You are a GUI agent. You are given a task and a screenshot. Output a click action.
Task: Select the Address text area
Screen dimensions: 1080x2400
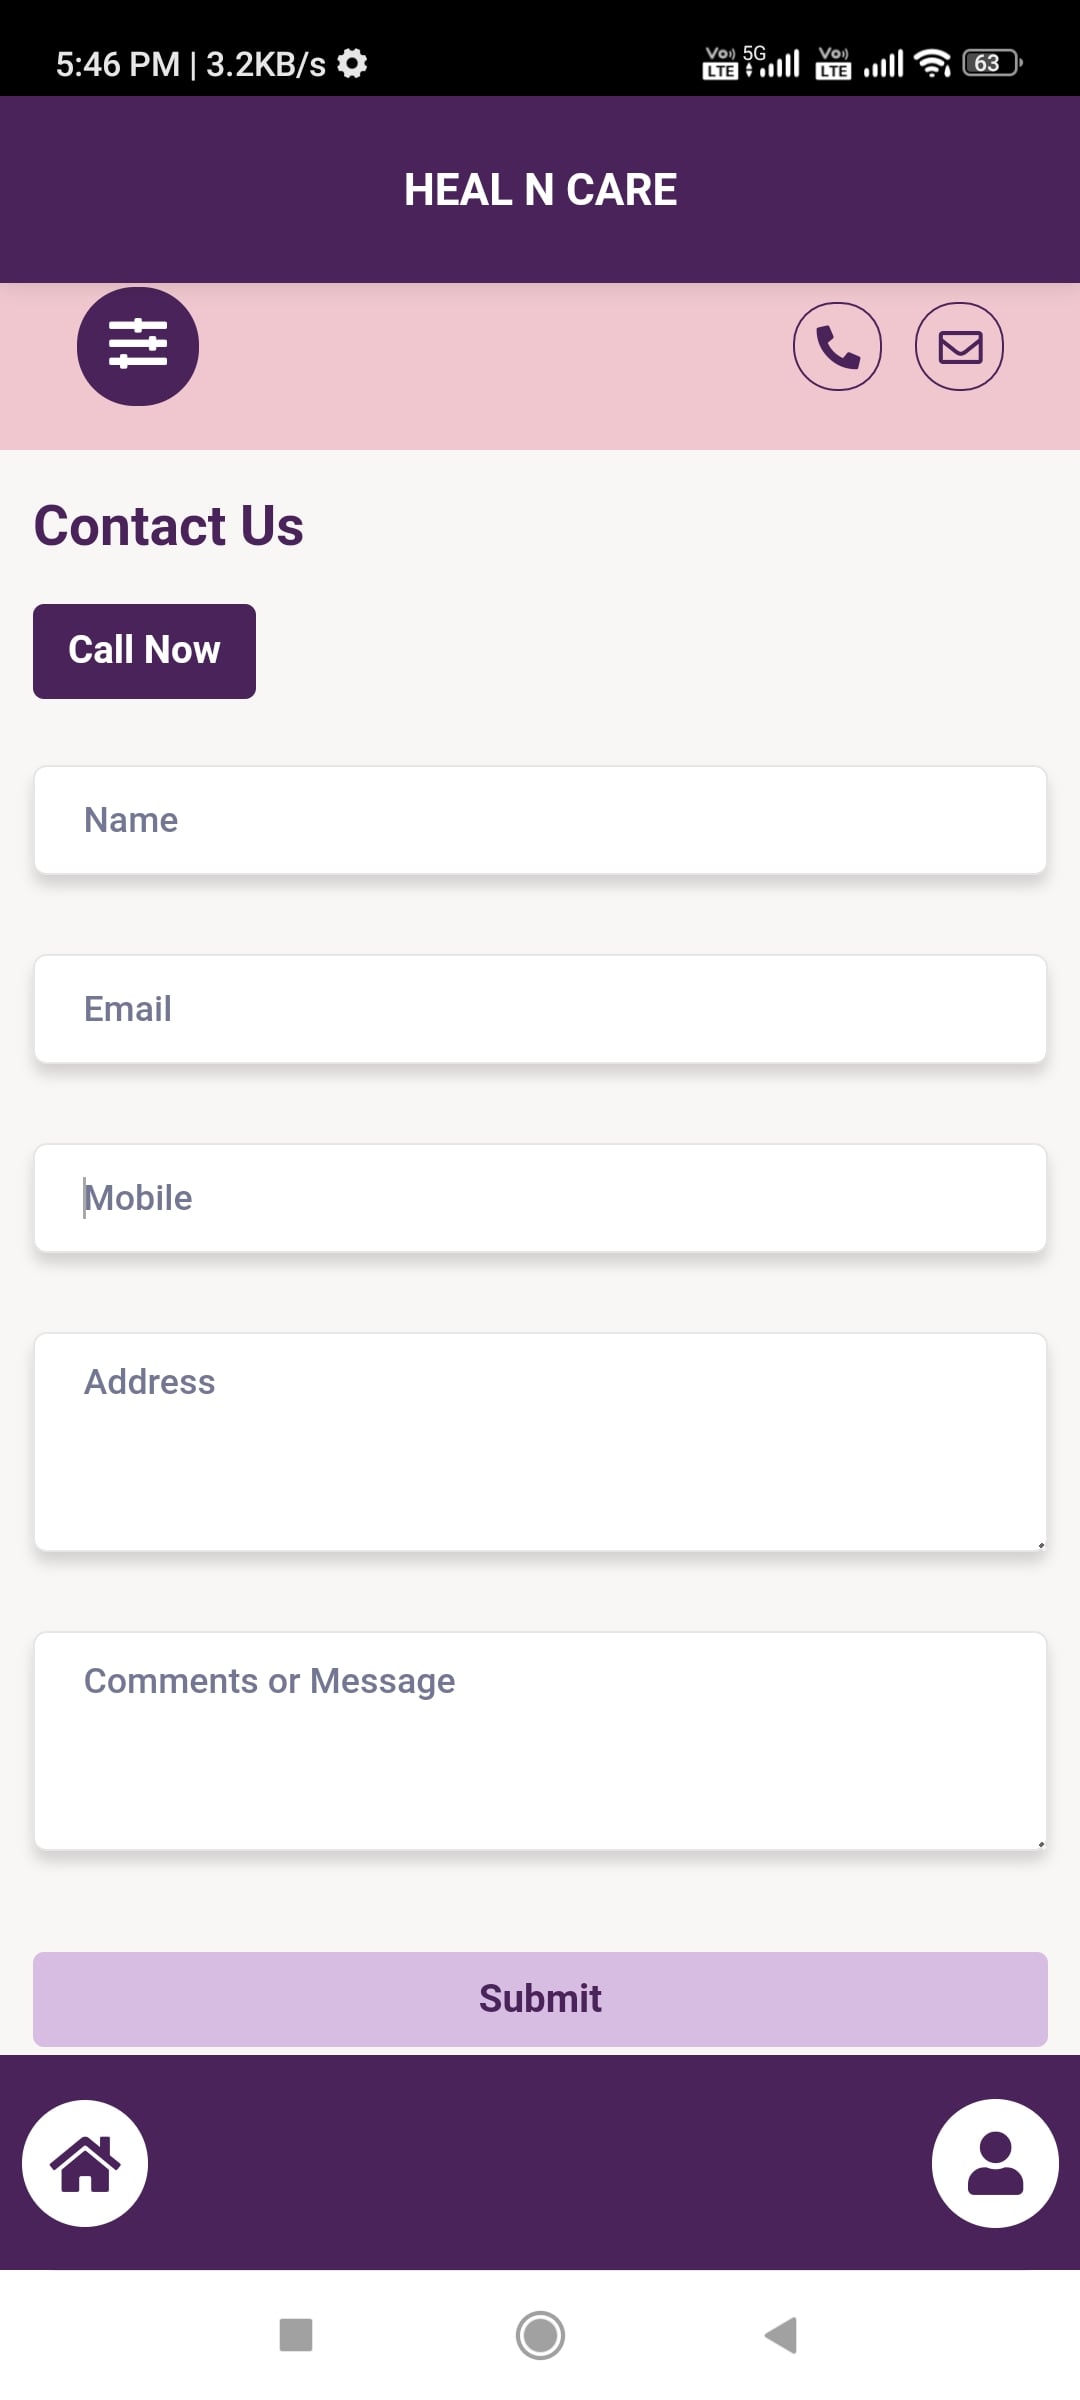click(540, 1442)
